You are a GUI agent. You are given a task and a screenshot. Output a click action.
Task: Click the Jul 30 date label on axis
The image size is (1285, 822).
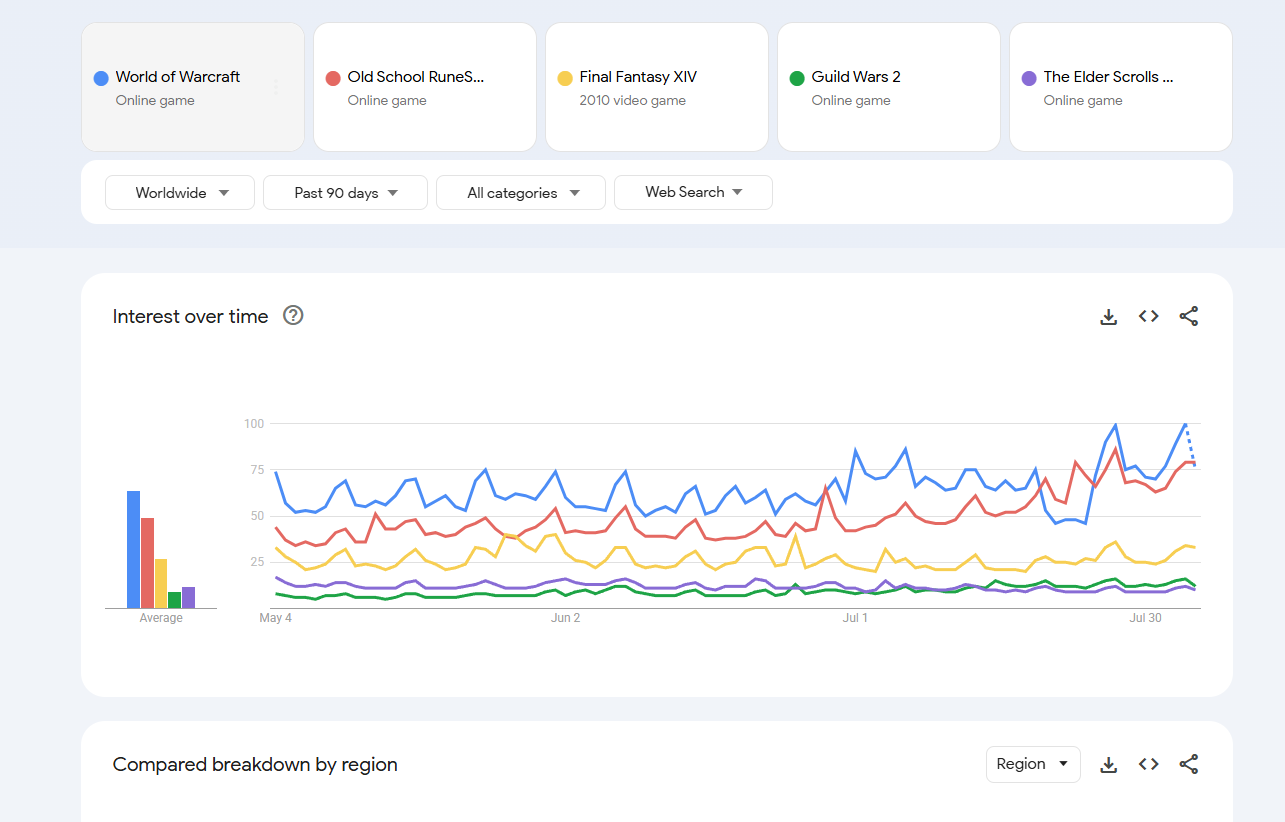point(1145,618)
